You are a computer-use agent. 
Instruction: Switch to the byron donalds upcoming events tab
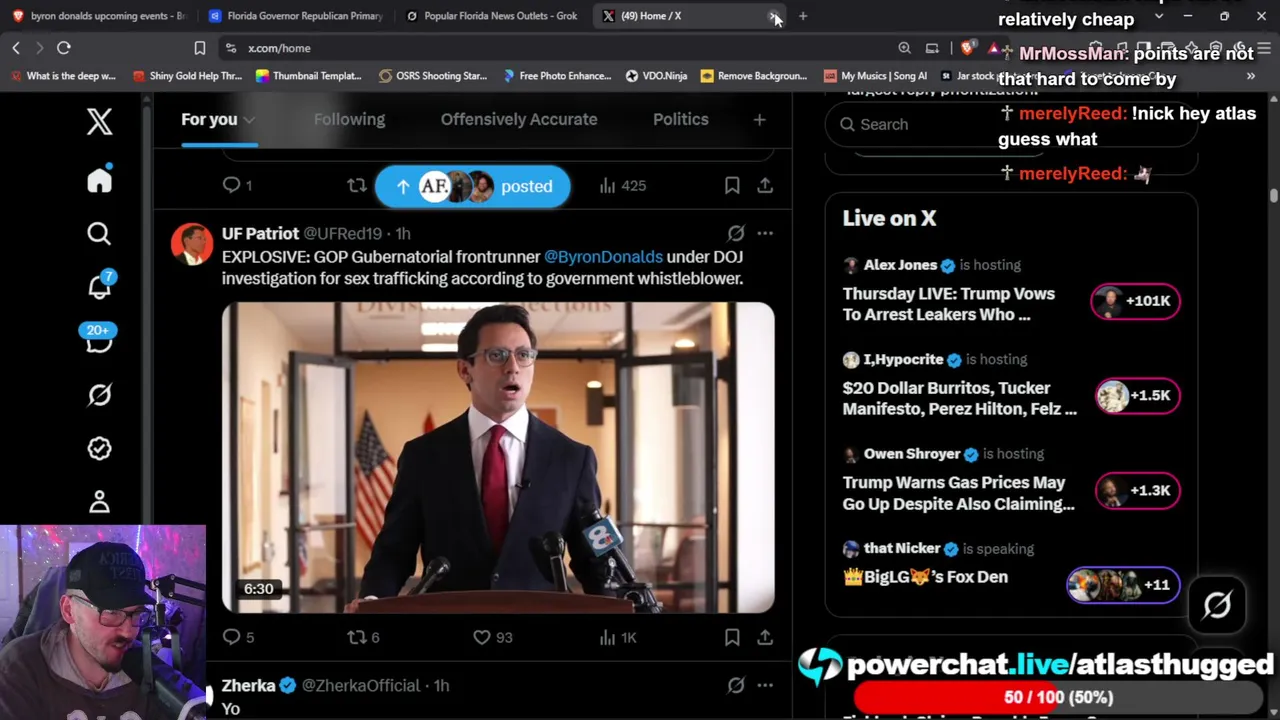tap(98, 16)
